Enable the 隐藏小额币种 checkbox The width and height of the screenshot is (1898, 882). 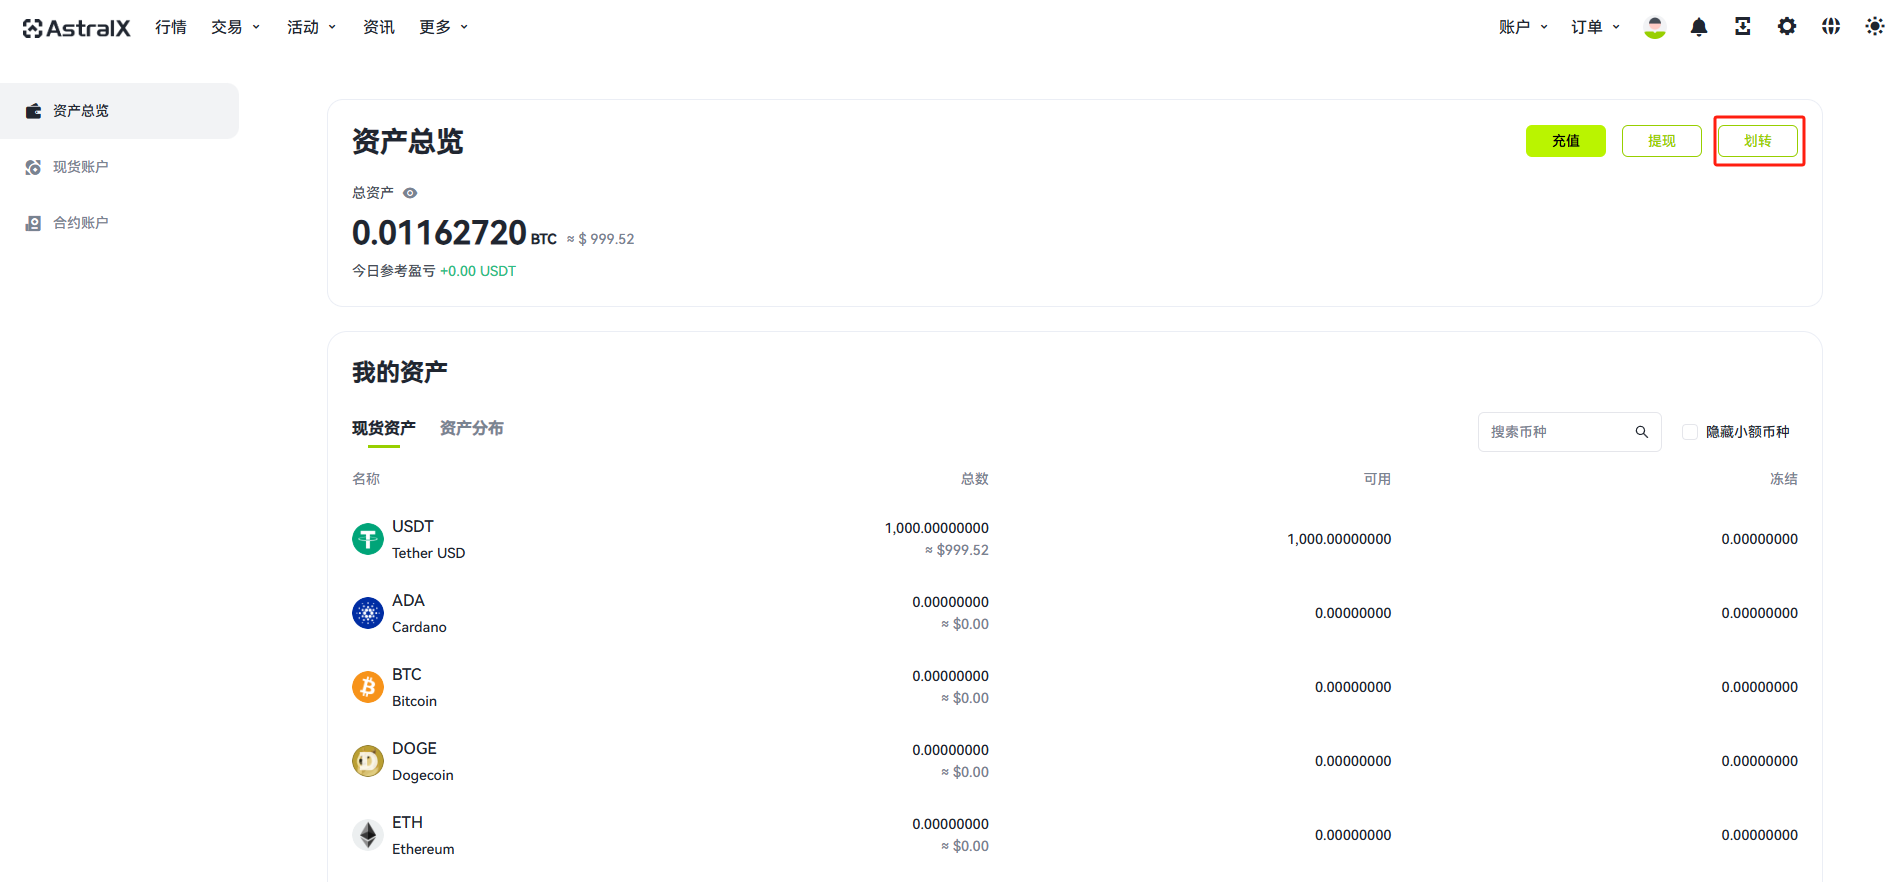[x=1690, y=432]
